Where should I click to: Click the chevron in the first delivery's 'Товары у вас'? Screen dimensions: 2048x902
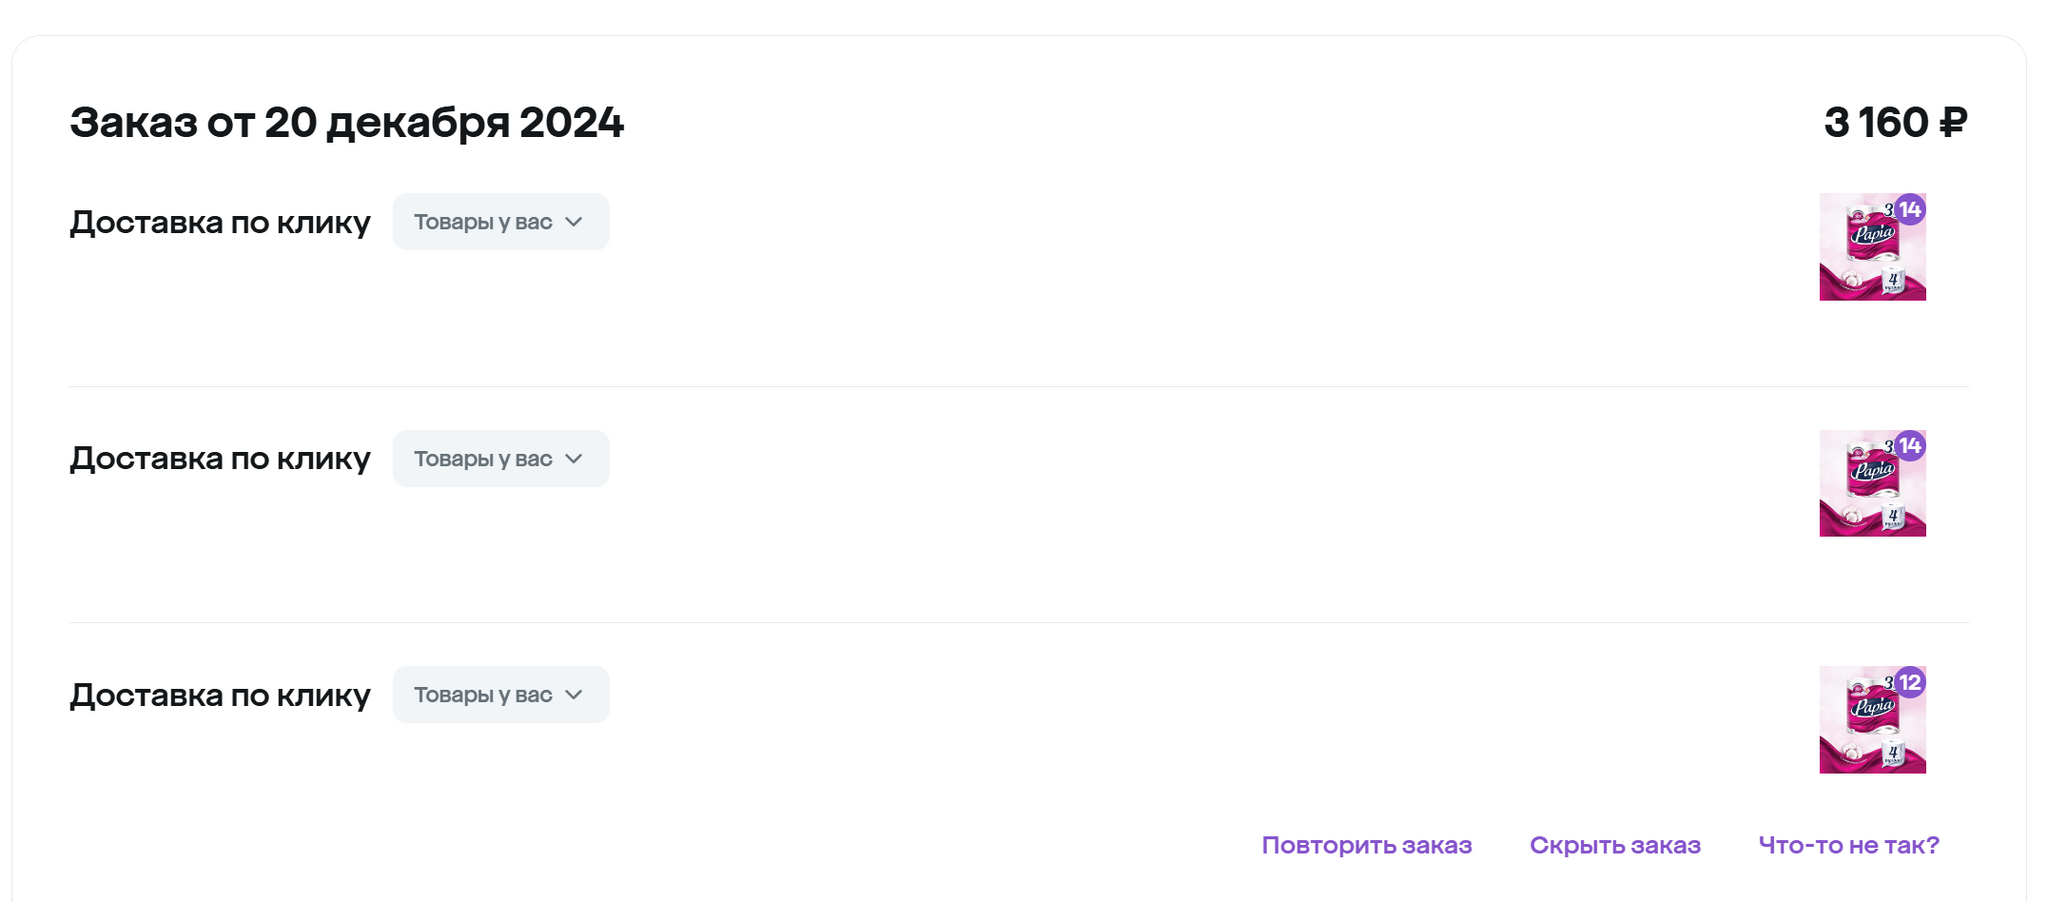point(573,222)
